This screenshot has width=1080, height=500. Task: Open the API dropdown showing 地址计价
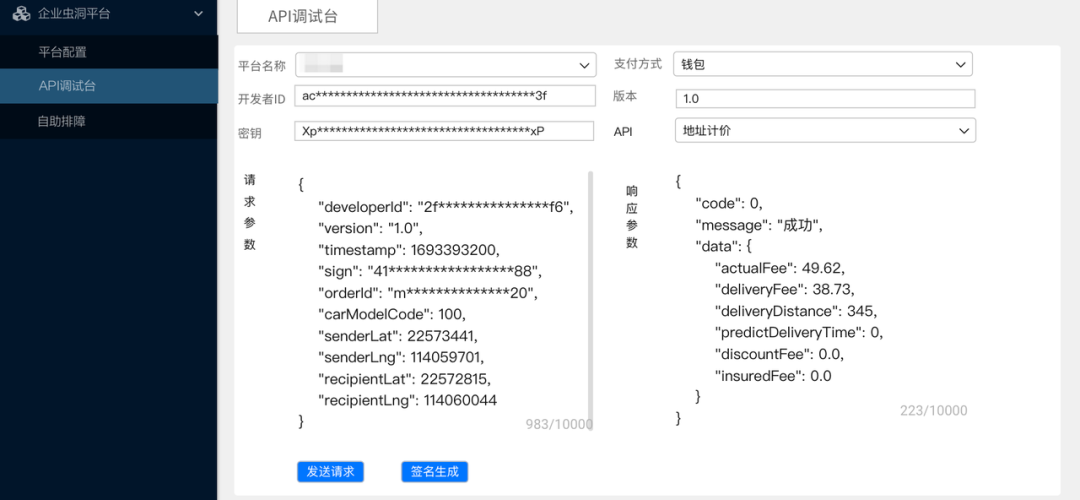[825, 130]
